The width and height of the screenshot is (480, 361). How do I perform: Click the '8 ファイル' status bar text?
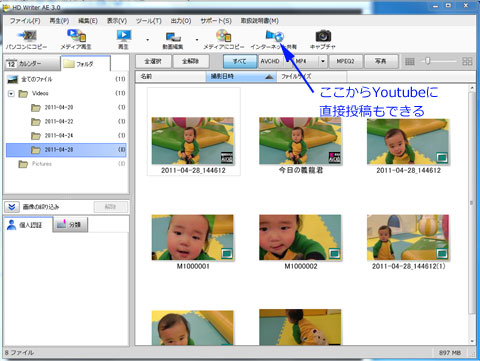pyautogui.click(x=19, y=353)
